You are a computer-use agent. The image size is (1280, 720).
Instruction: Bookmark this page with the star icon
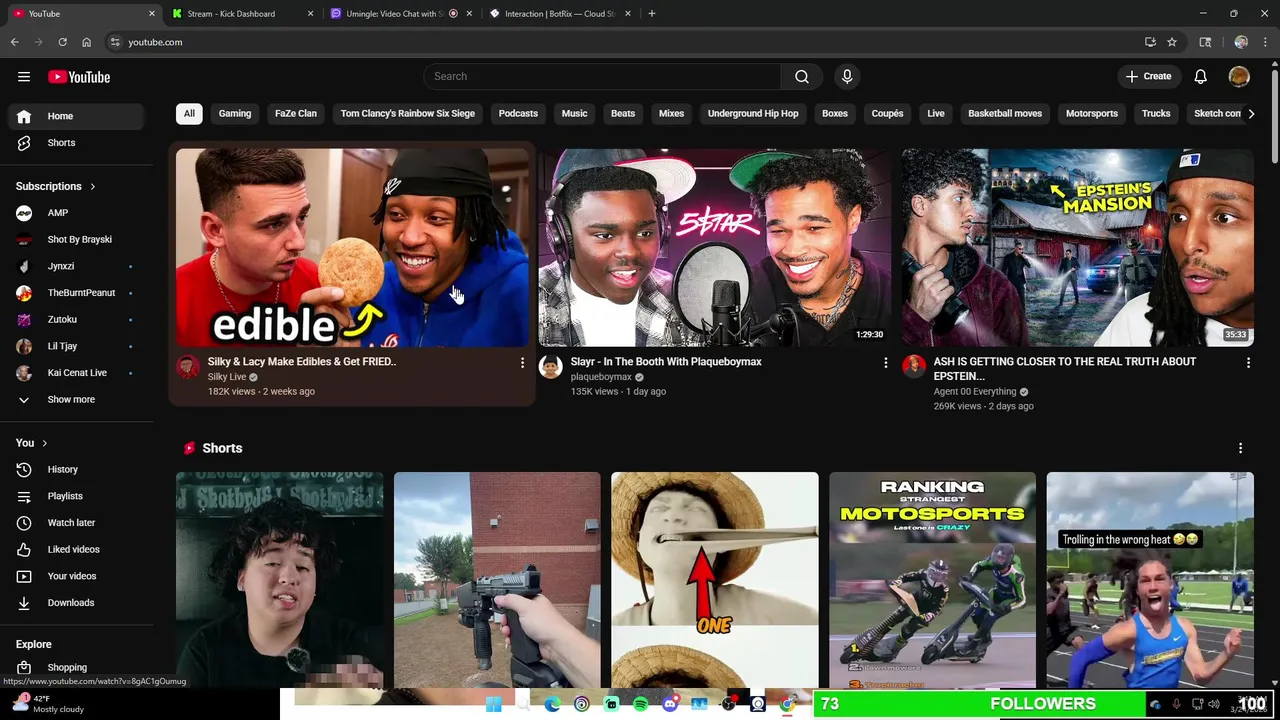1172,42
